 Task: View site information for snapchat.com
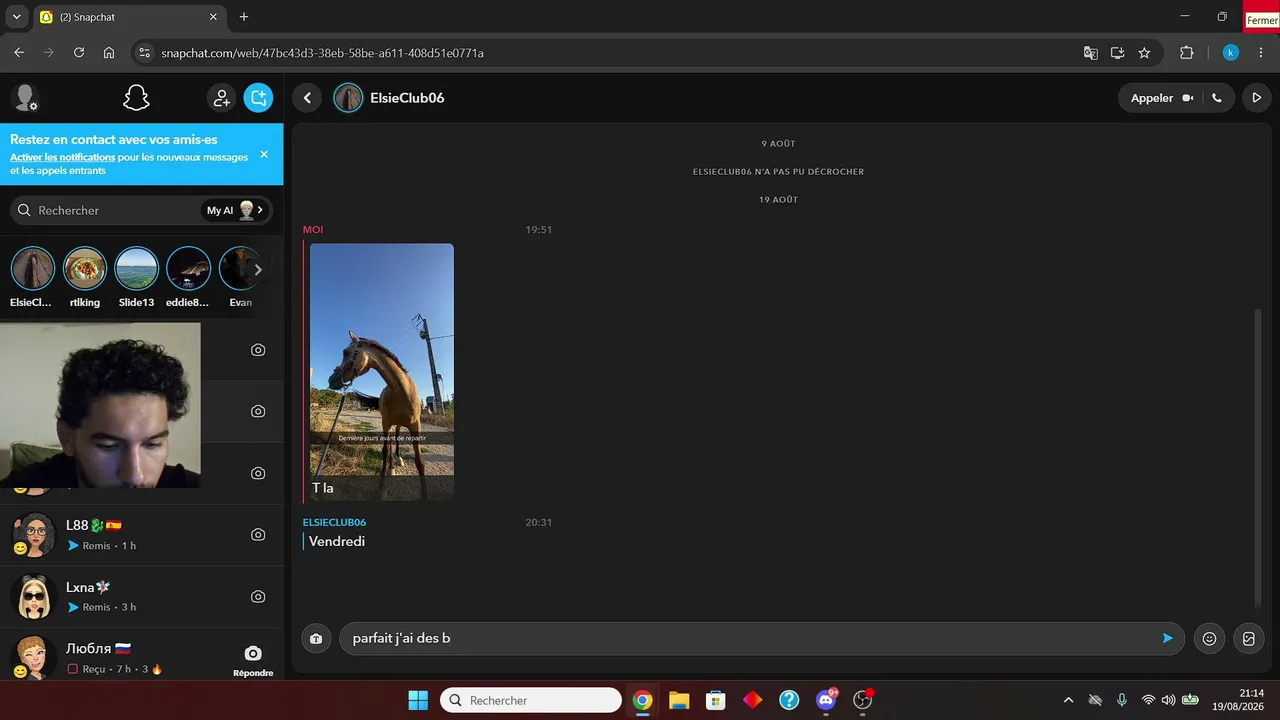[x=145, y=53]
